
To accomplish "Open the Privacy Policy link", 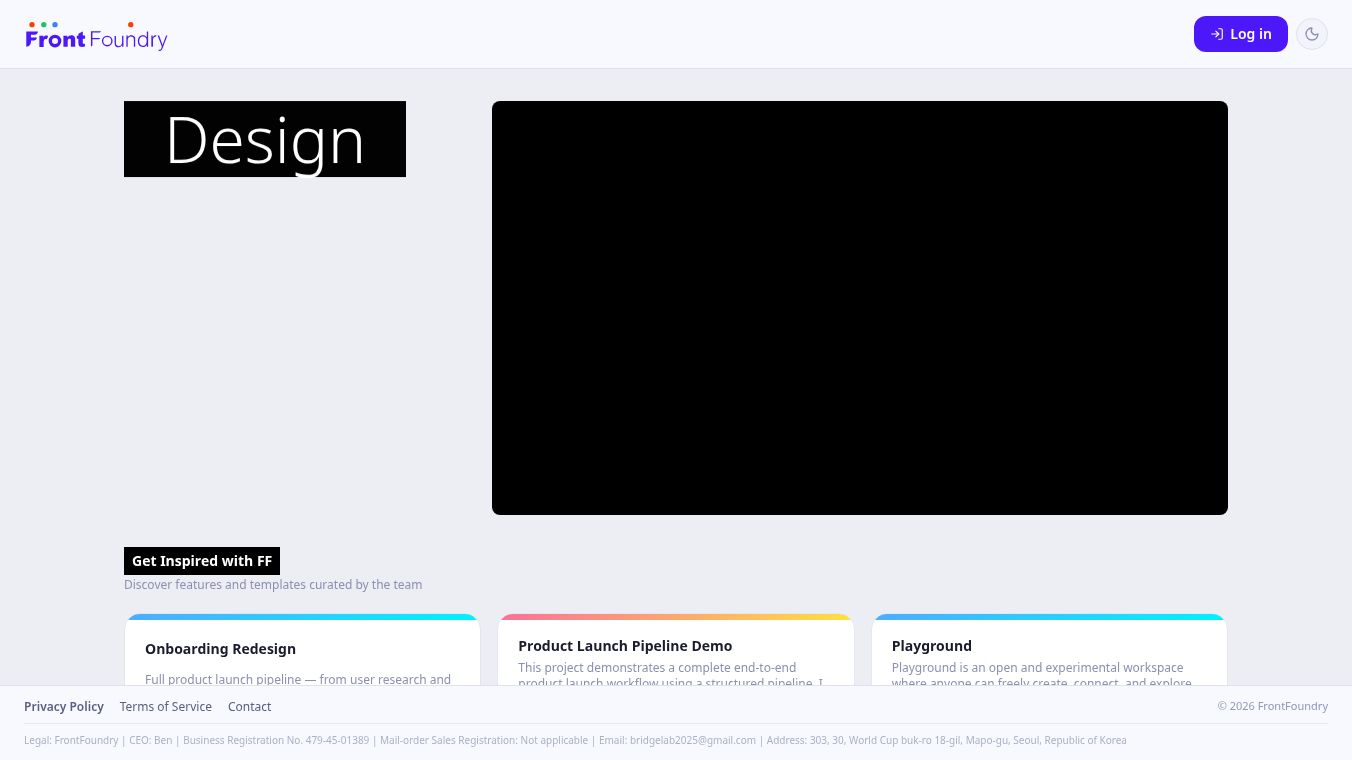I will [64, 706].
